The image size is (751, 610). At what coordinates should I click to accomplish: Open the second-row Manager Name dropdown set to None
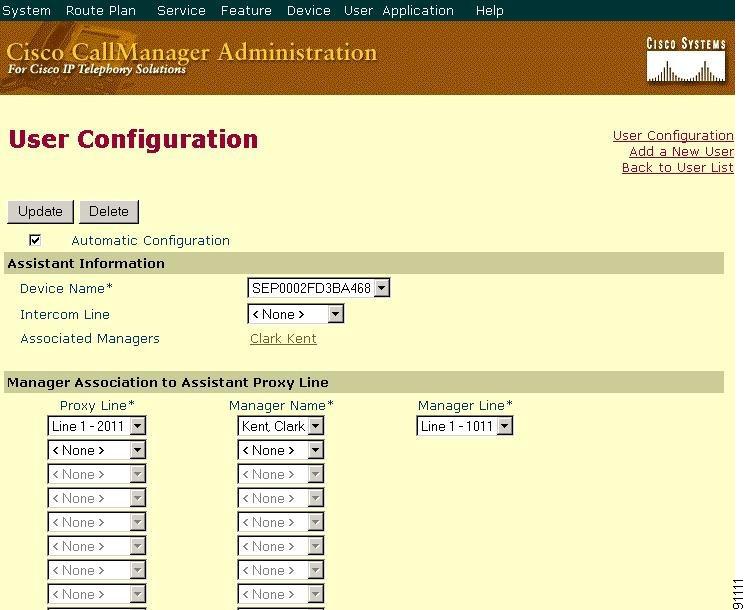tap(281, 450)
